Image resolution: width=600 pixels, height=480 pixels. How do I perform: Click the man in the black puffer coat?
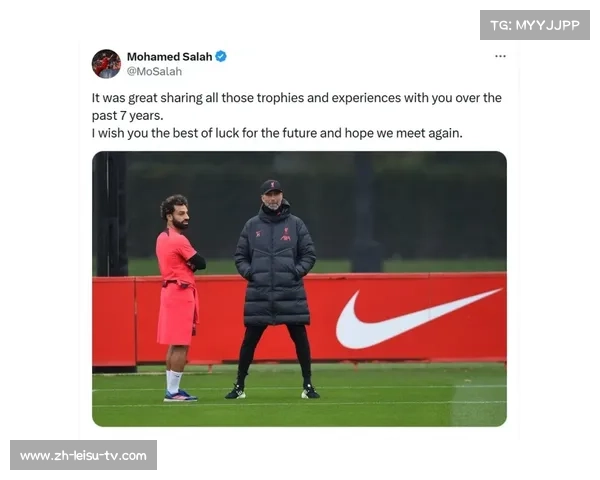[x=274, y=289]
